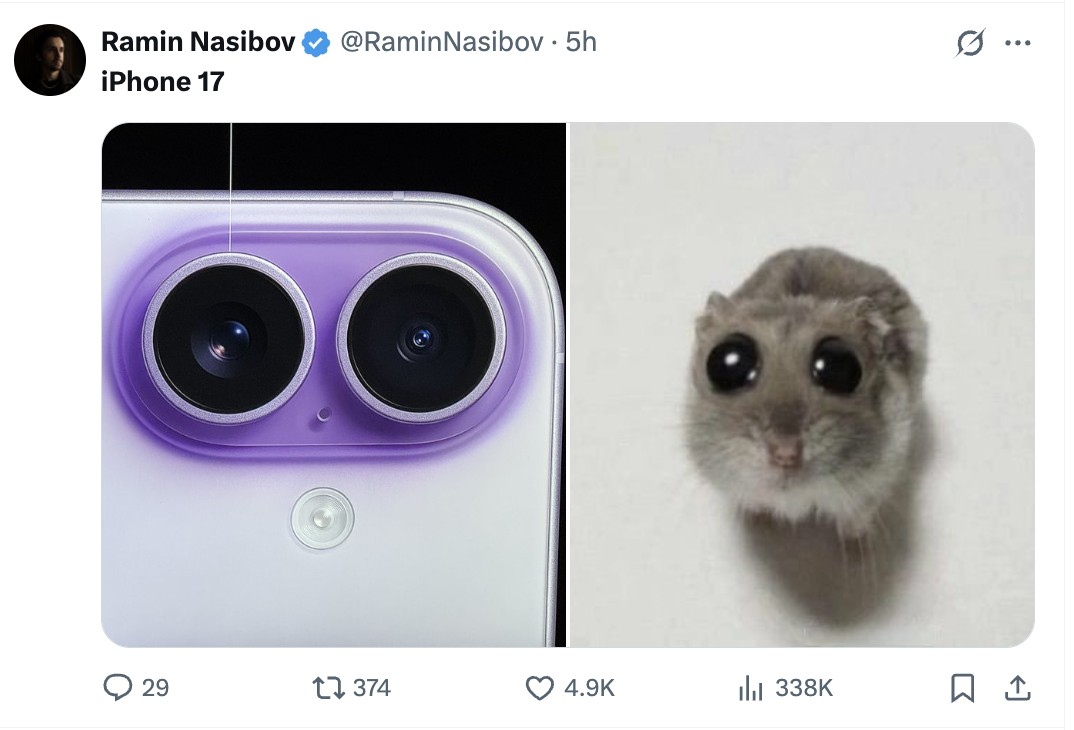The image size is (1074, 730).
Task: Open the three-dot More options menu
Action: 1017,43
